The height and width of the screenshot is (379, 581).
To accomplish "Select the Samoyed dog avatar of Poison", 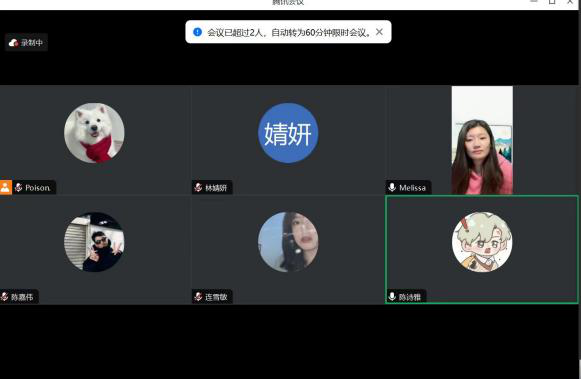I will [94, 133].
